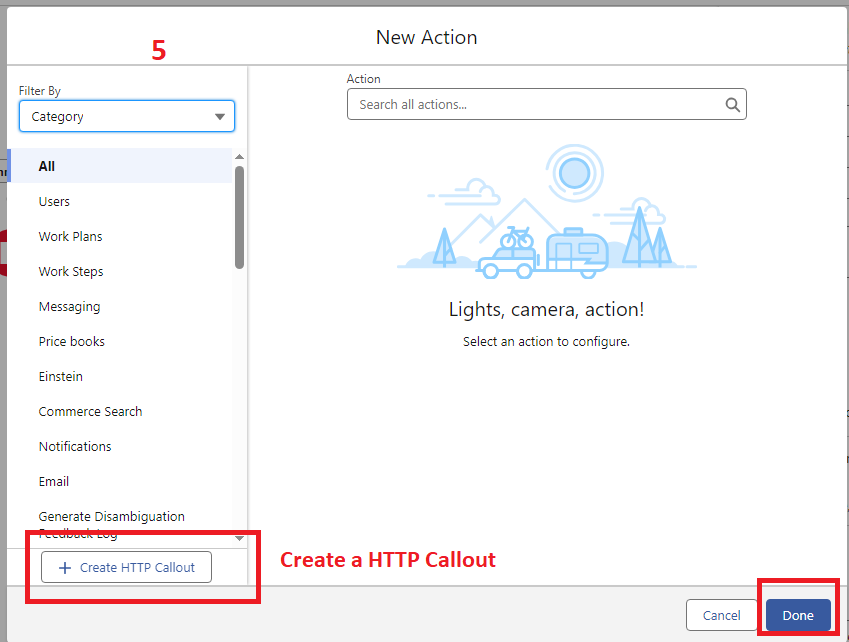Screen dimensions: 849x642
Task: Choose the Work Steps category
Action: (71, 271)
